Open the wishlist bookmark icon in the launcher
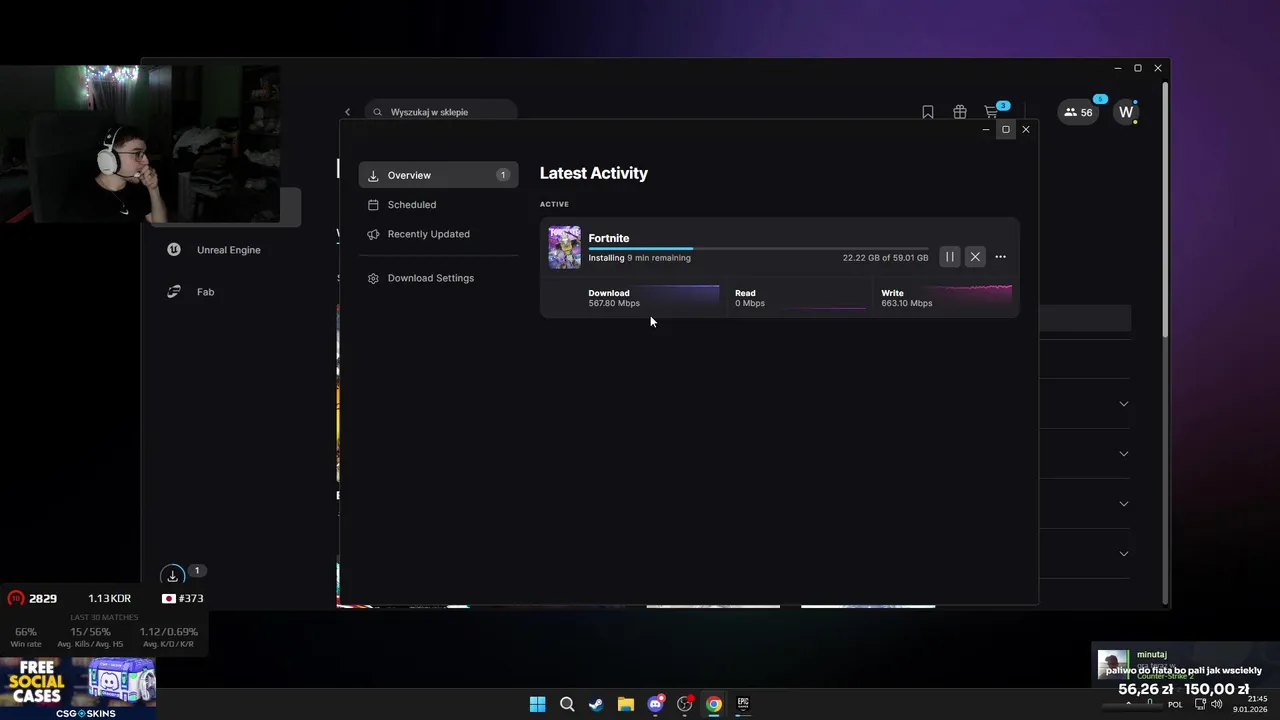The image size is (1280, 720). pos(928,112)
